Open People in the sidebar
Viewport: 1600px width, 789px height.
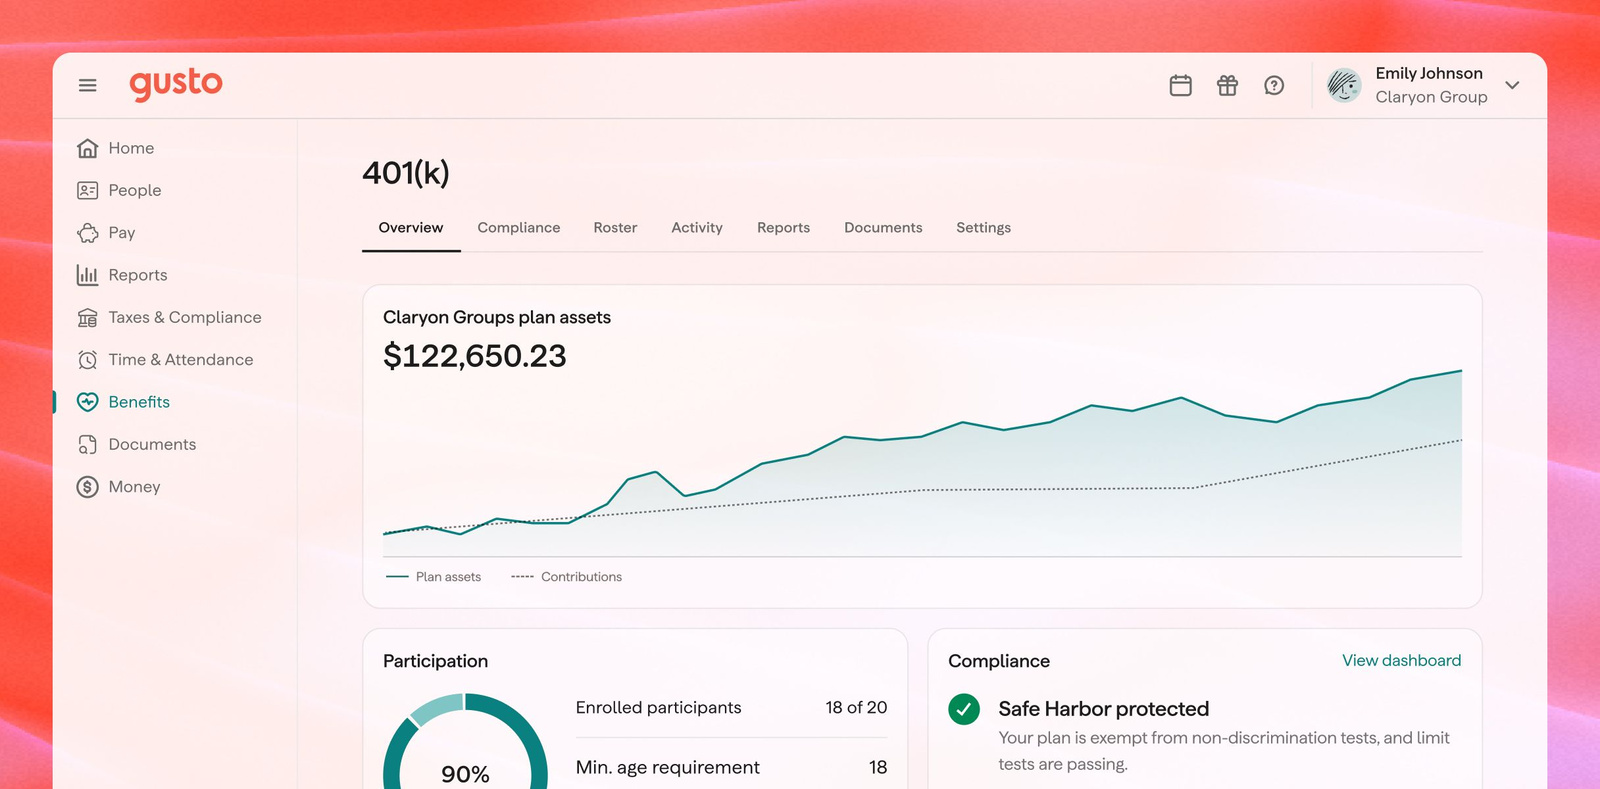coord(135,190)
